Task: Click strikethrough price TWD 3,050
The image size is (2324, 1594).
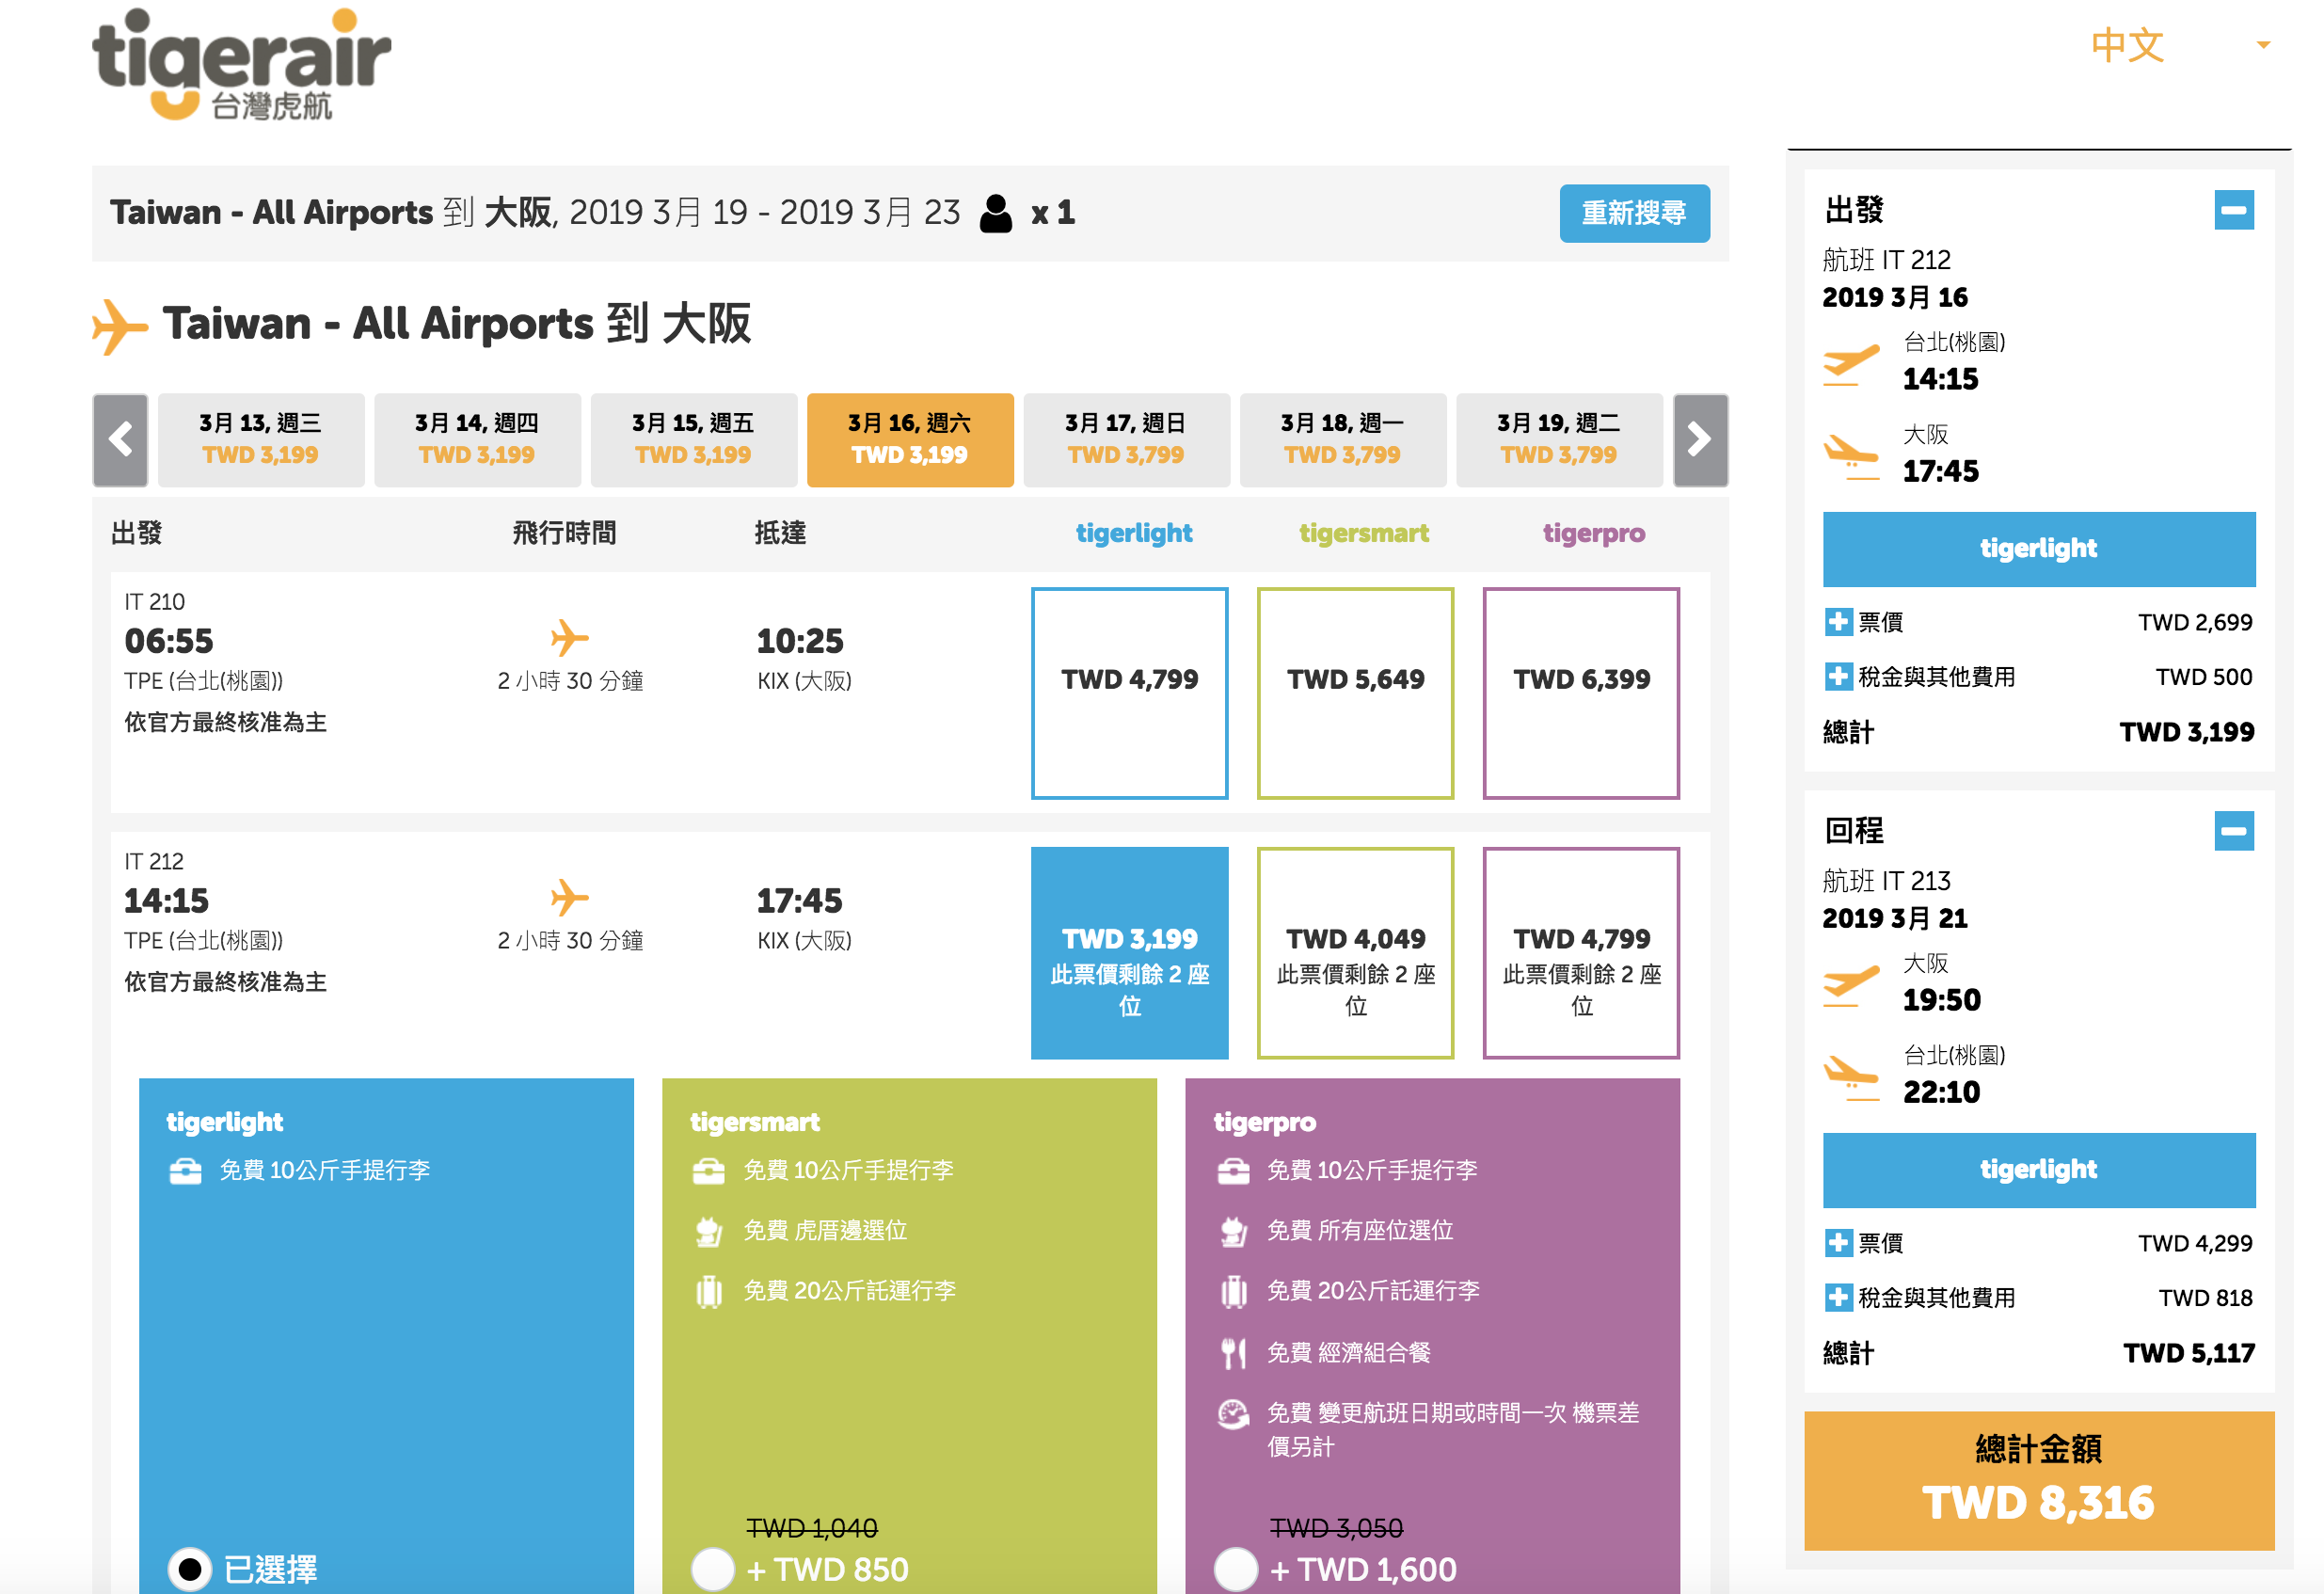Action: [1336, 1528]
